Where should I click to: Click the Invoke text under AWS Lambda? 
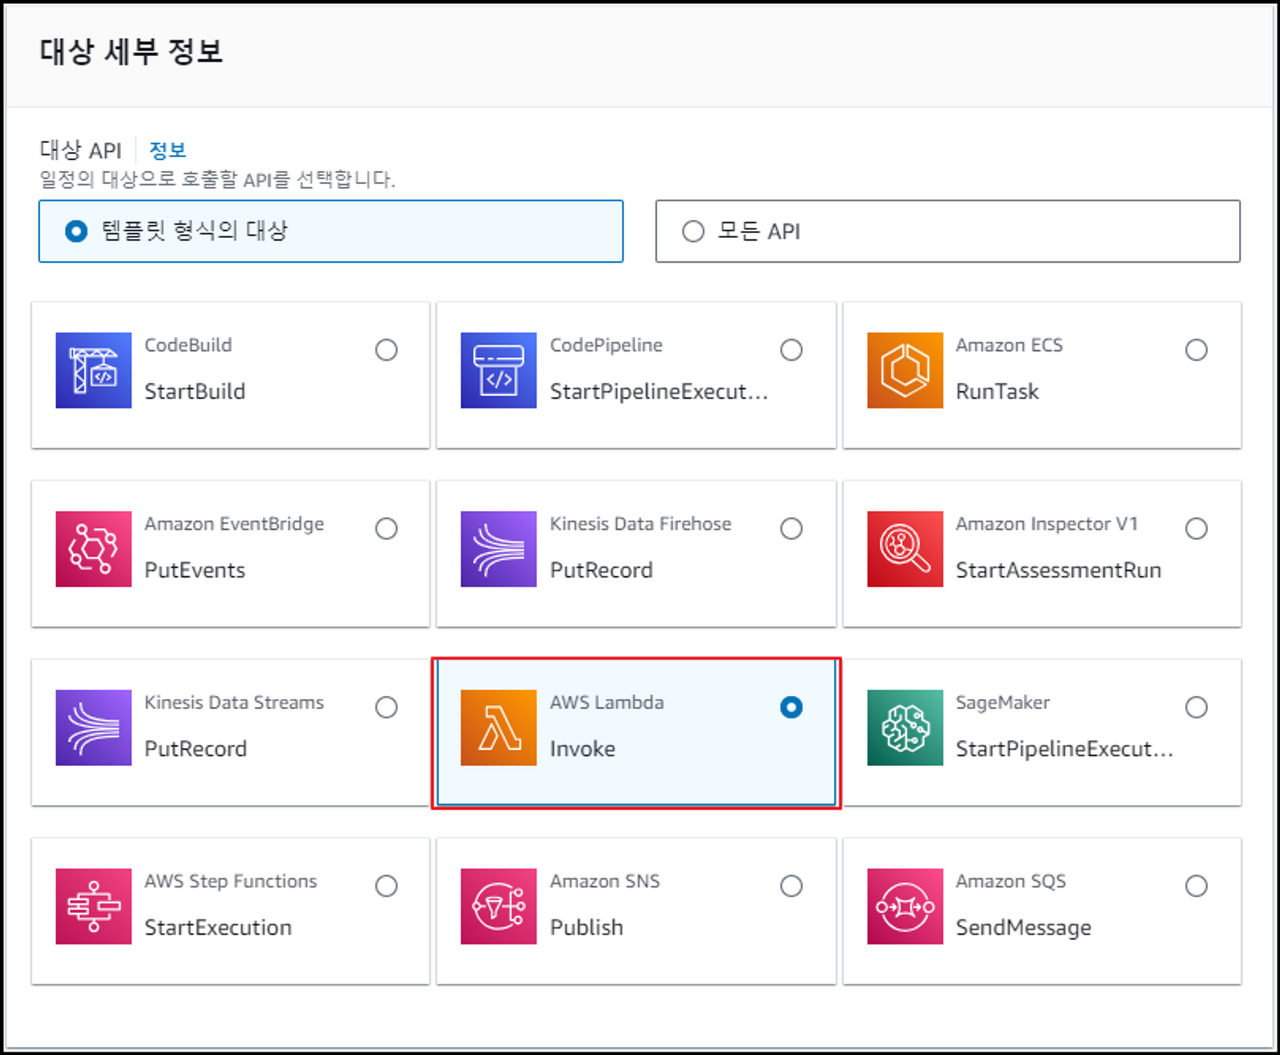click(x=583, y=749)
